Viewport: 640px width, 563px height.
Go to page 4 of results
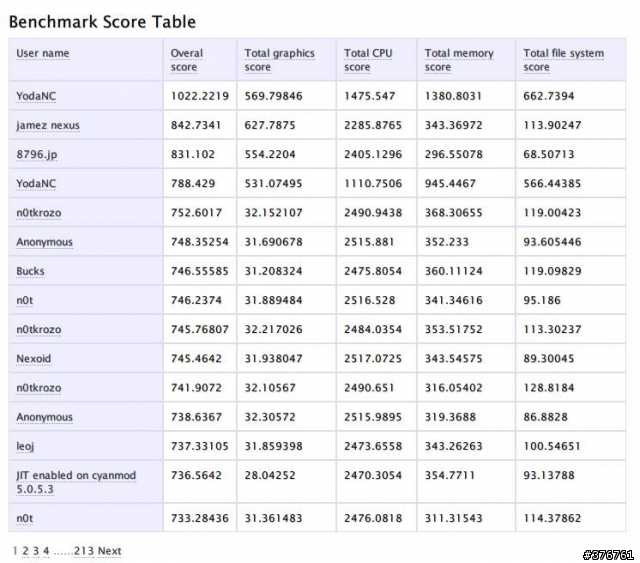pyautogui.click(x=46, y=551)
